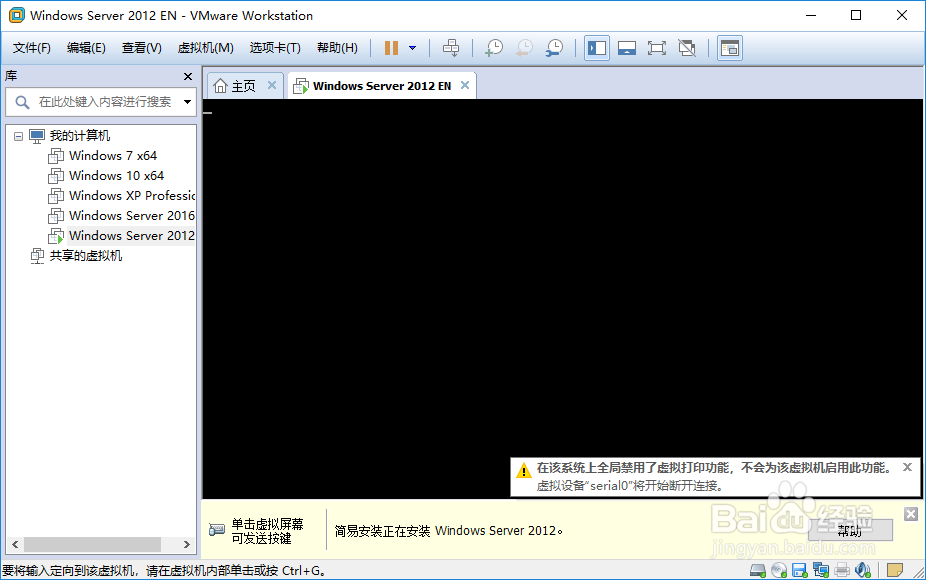This screenshot has height=580, width=926.
Task: Open the 虚拟机(M) menu
Action: tap(206, 48)
